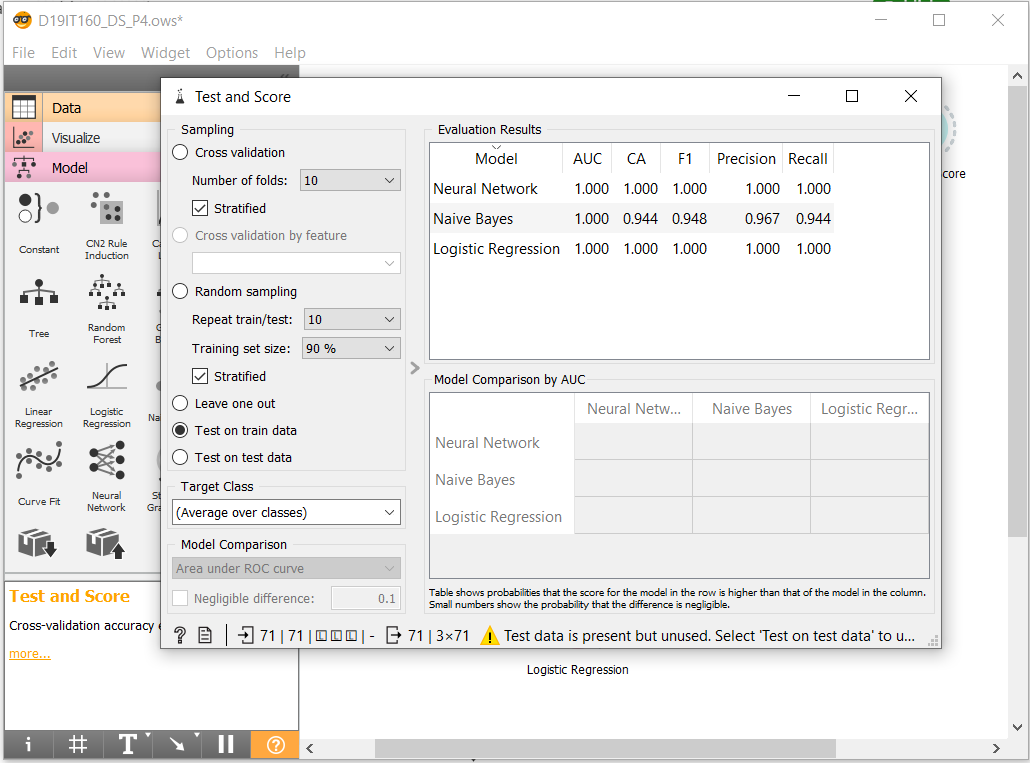Generate a report from Test and Score
Viewport: 1030px width, 763px height.
(x=206, y=634)
